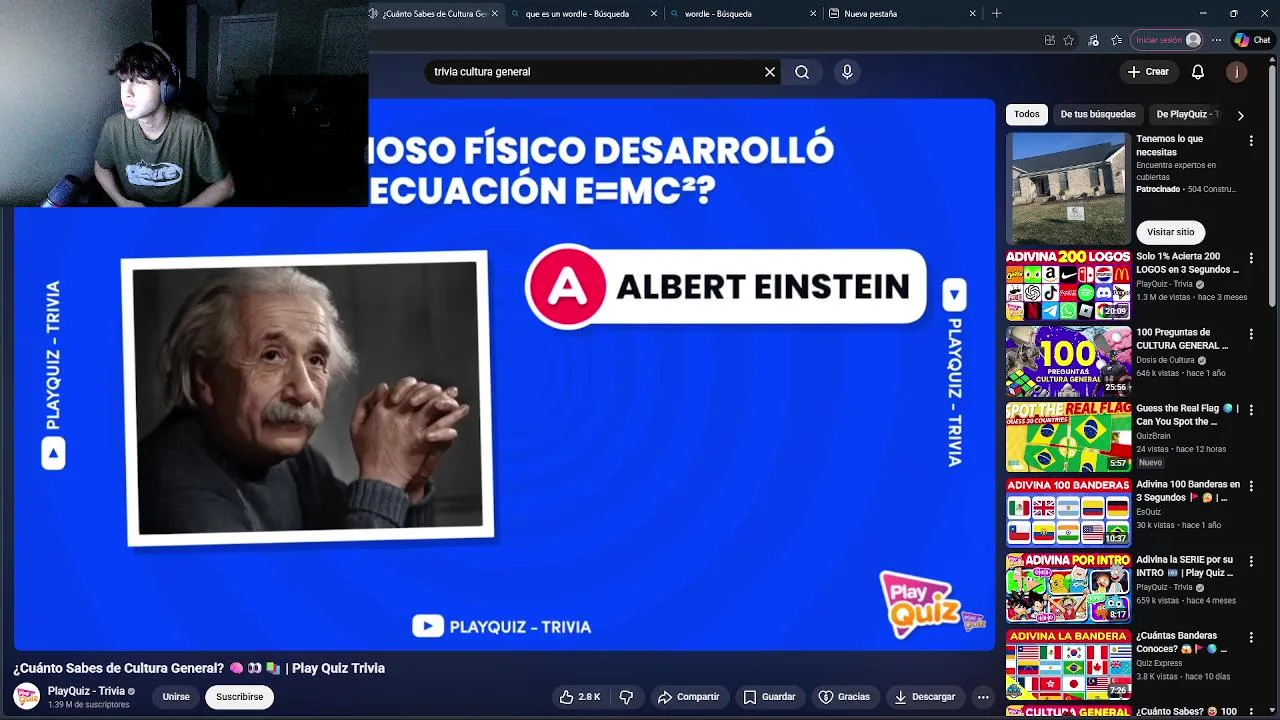The height and width of the screenshot is (720, 1280).
Task: Close the 'que es un wordle' tab
Action: coord(654,14)
